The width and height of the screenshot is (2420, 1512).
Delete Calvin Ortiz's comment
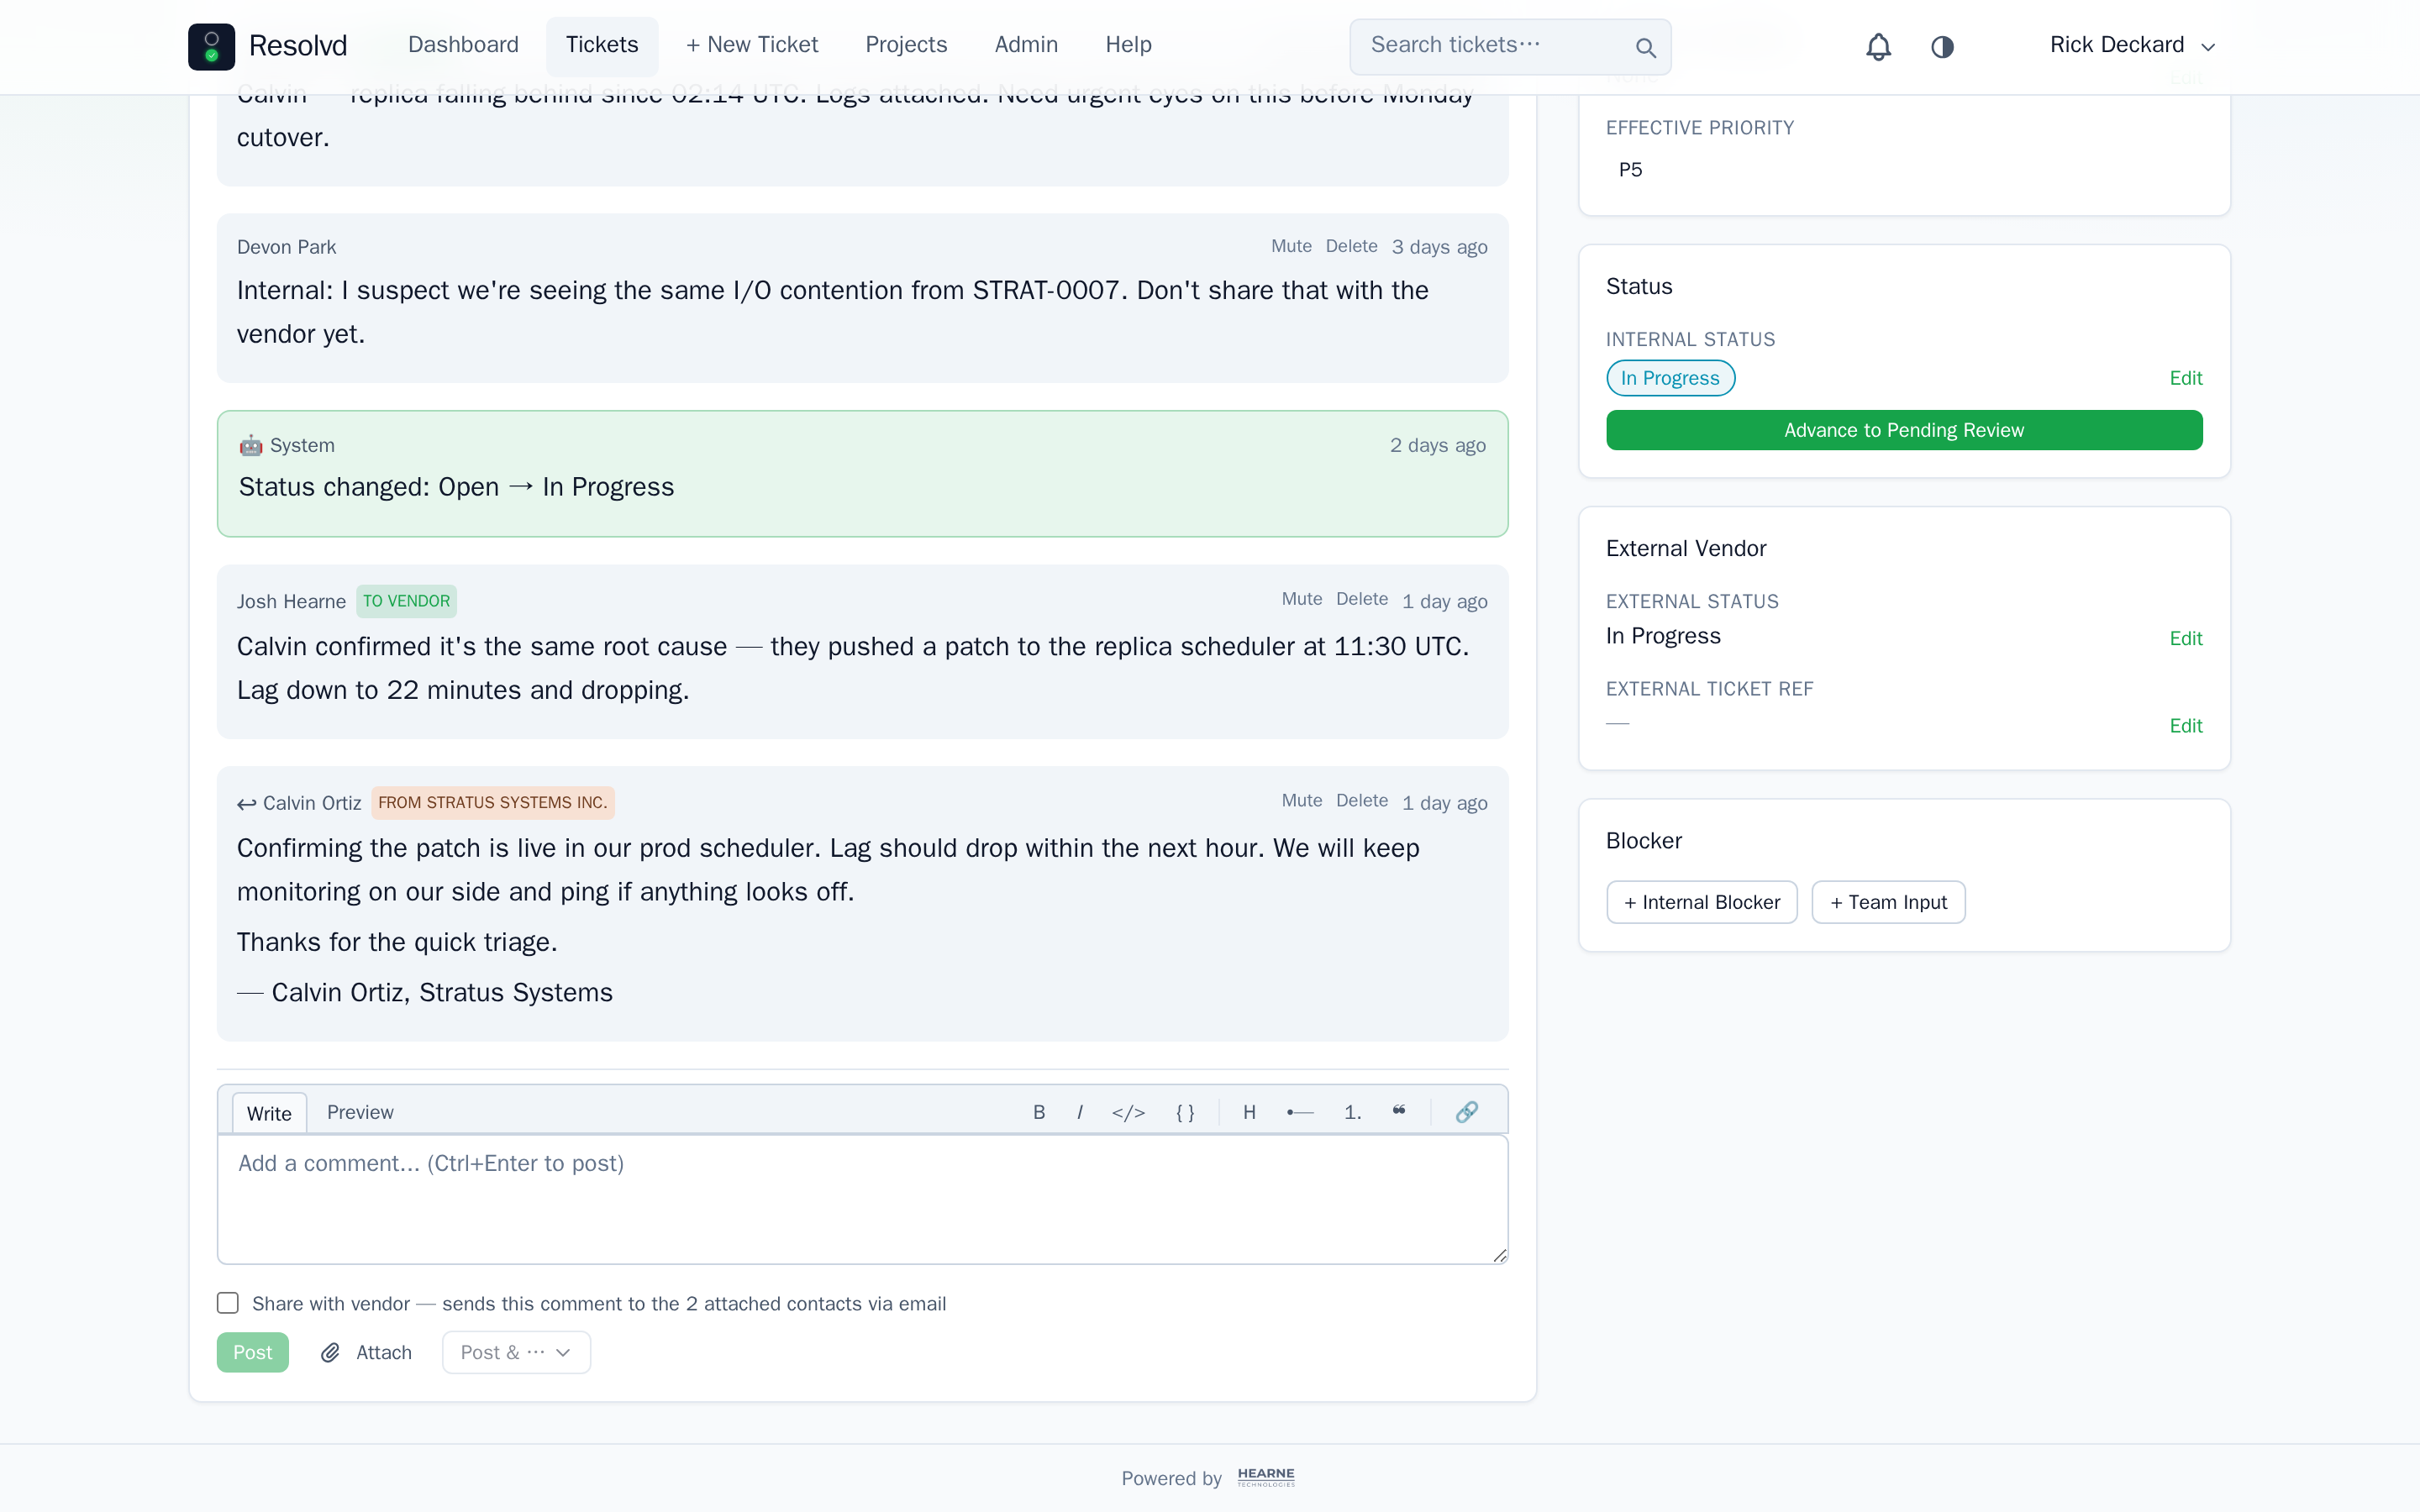coord(1362,801)
